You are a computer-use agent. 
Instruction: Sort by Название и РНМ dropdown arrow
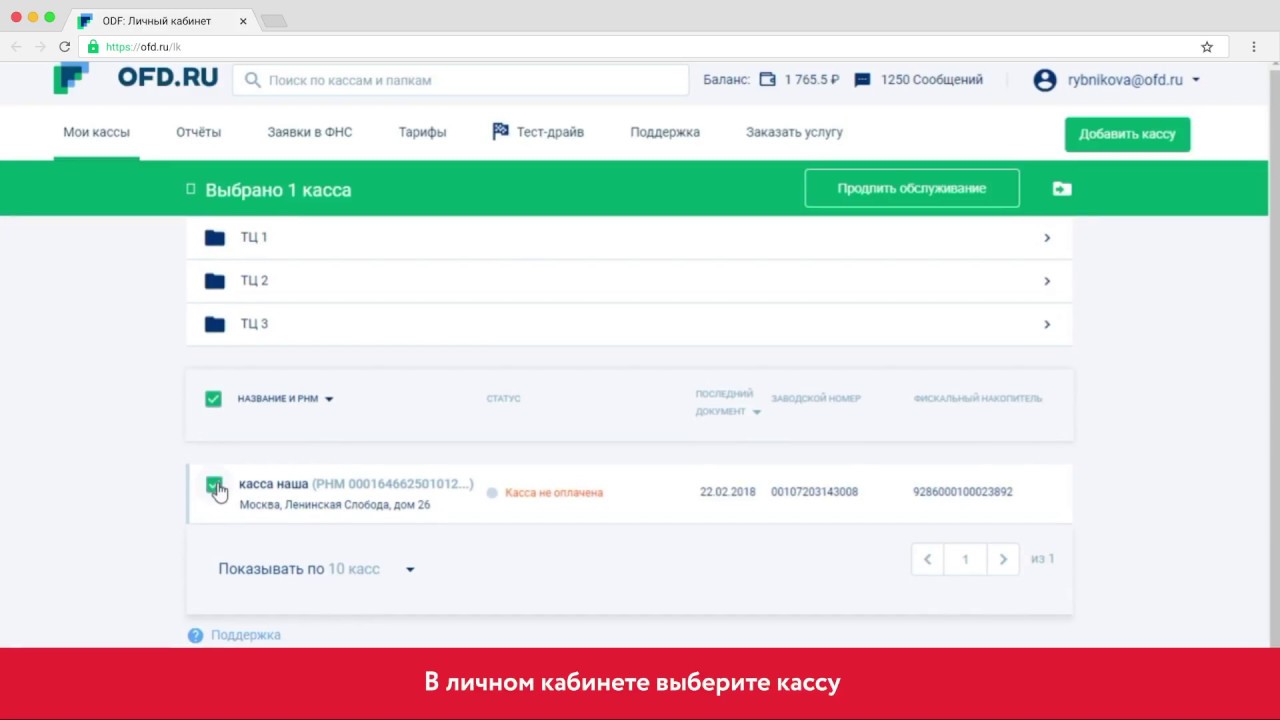click(329, 399)
